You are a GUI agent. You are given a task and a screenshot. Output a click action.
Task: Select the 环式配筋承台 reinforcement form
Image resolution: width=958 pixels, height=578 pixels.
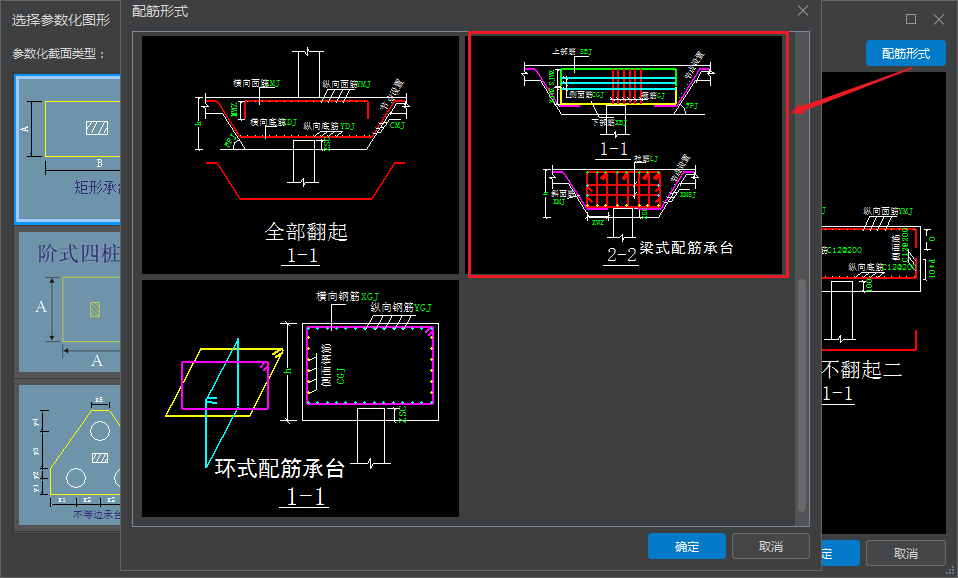[298, 400]
